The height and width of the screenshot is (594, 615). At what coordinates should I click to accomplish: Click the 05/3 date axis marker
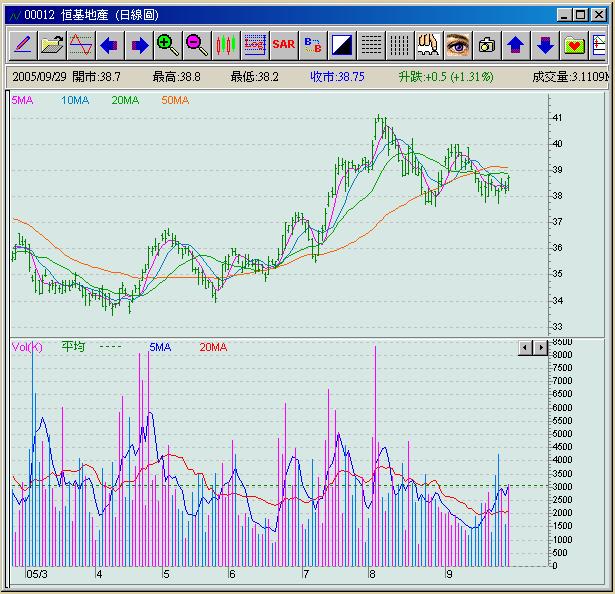pyautogui.click(x=37, y=574)
